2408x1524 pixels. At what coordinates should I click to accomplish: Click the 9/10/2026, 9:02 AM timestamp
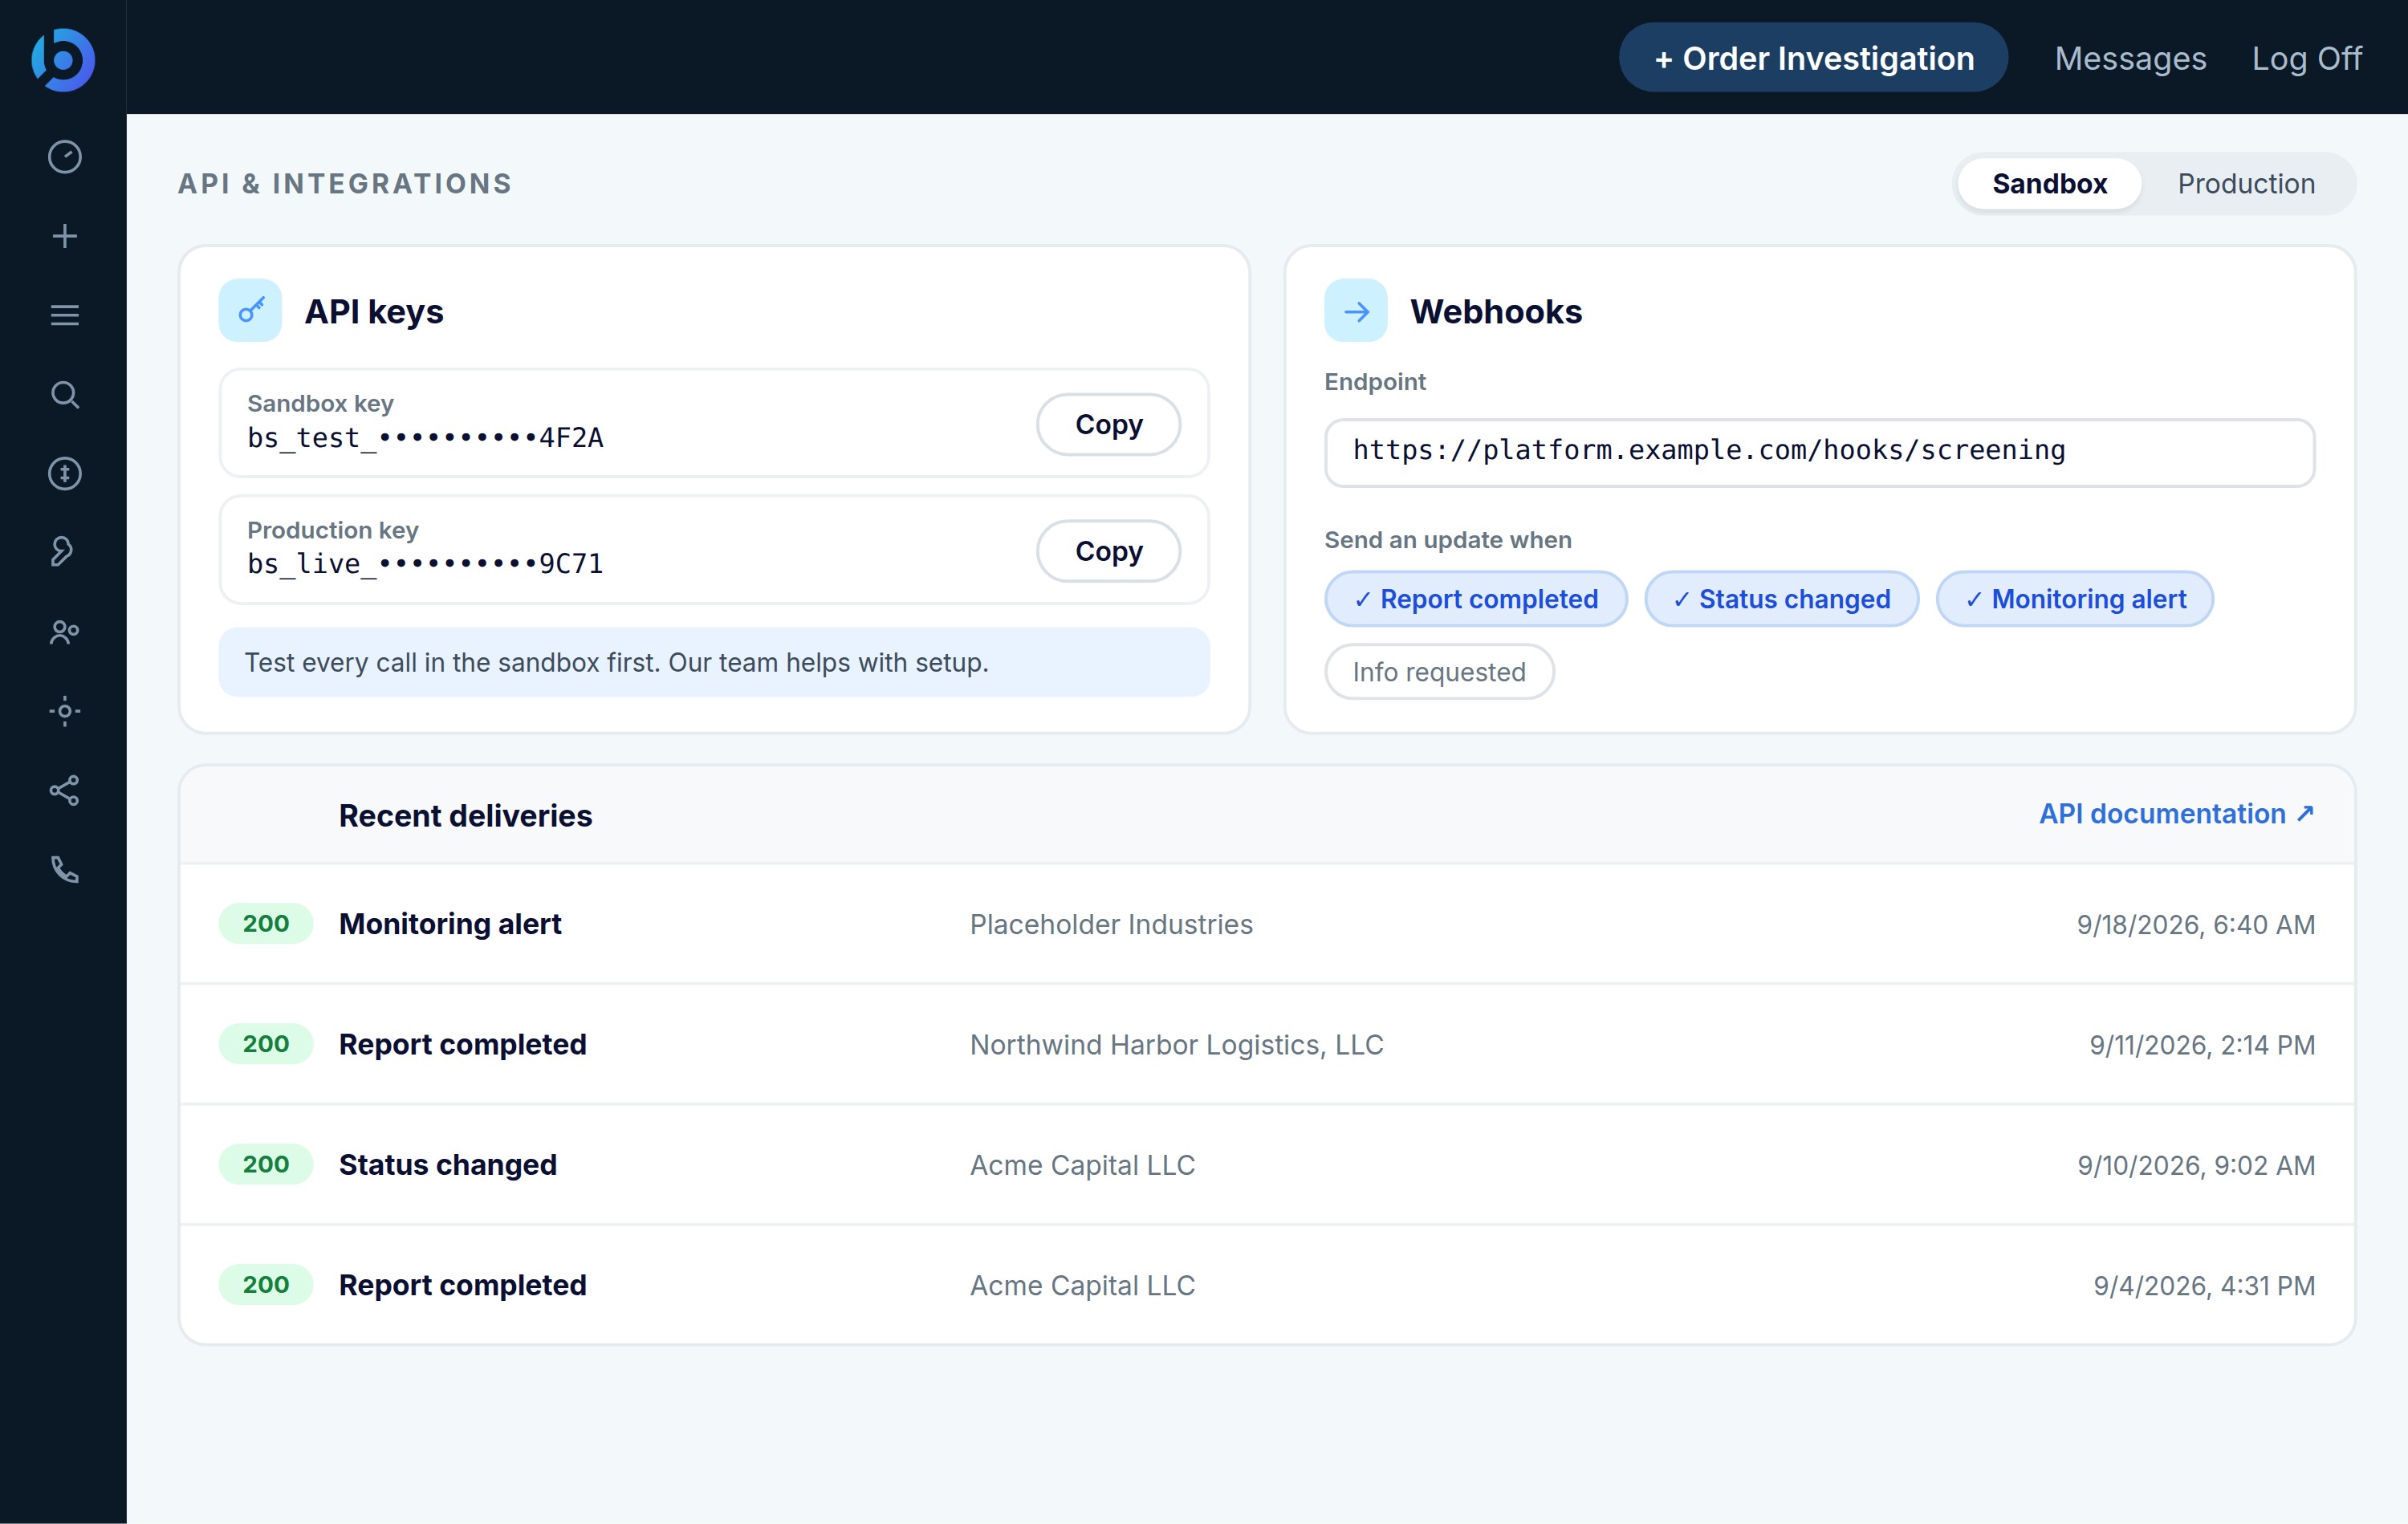tap(2196, 1165)
